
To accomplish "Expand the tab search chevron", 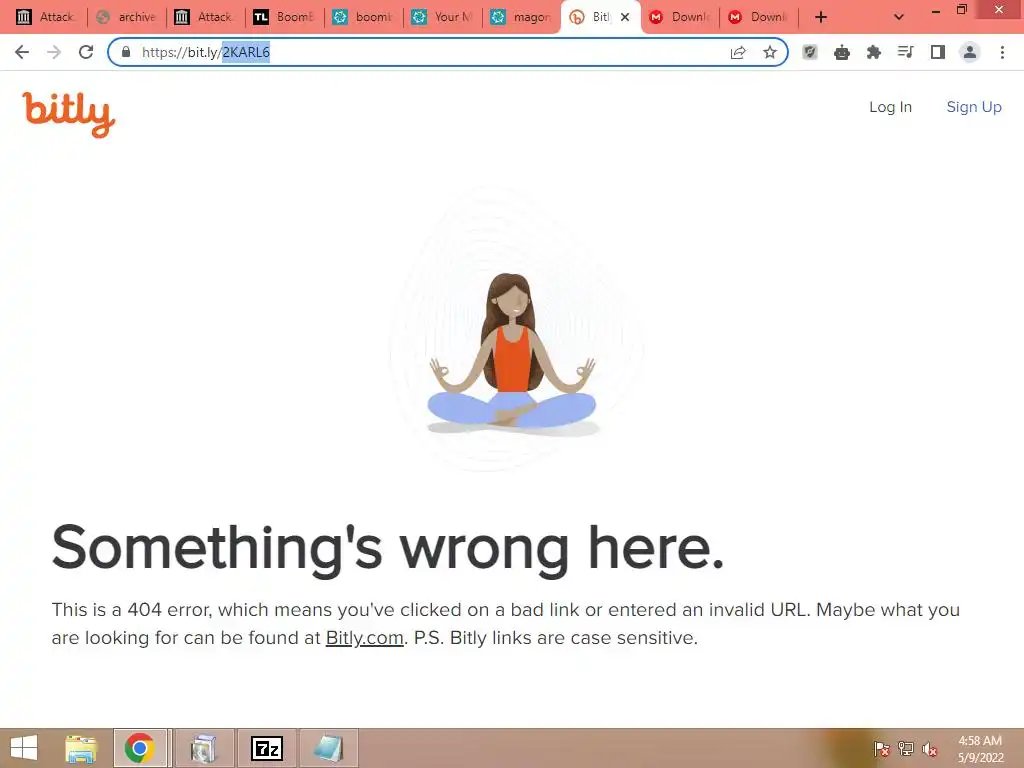I will coord(899,17).
